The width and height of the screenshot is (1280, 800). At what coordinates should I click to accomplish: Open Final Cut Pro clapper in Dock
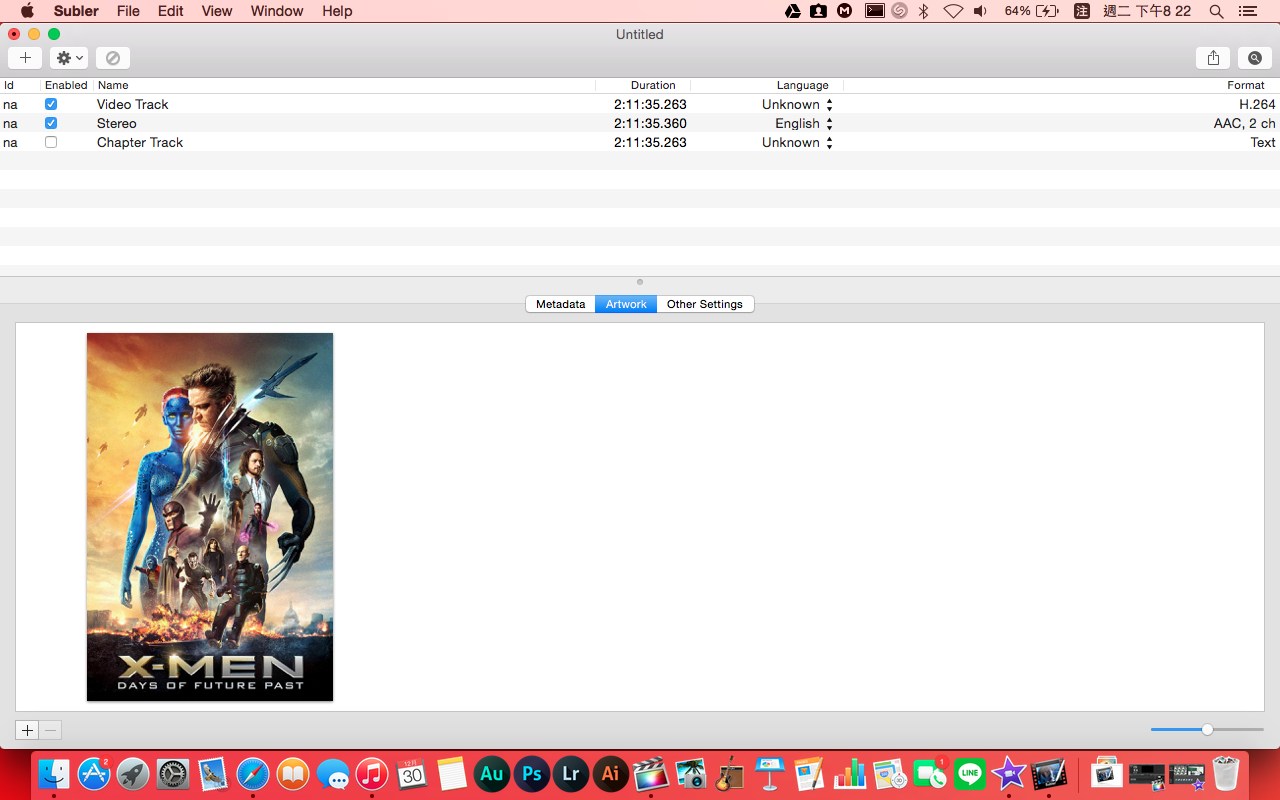pyautogui.click(x=651, y=773)
